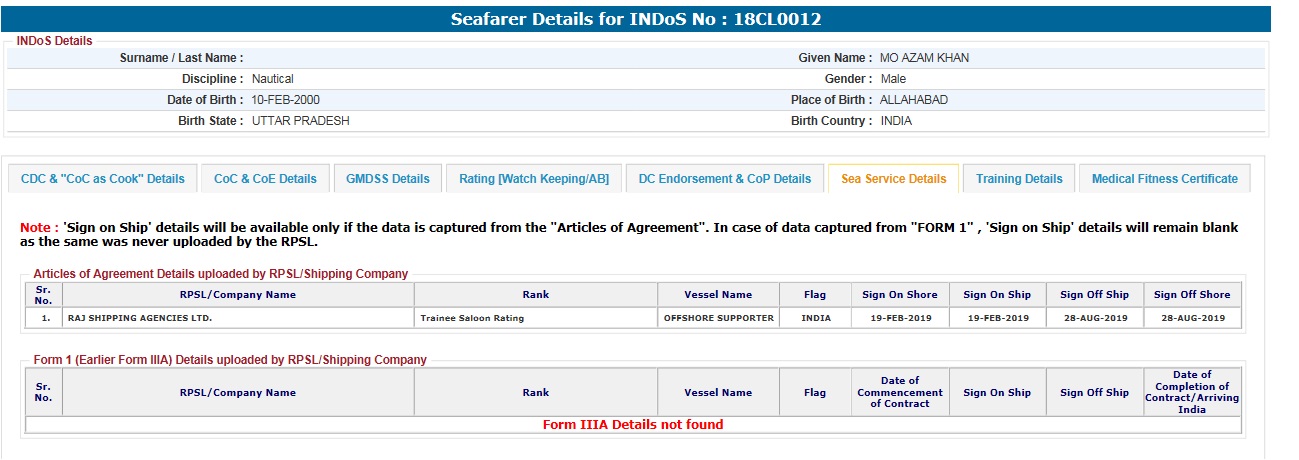
Task: Switch to the Training Details tab
Action: point(1019,179)
